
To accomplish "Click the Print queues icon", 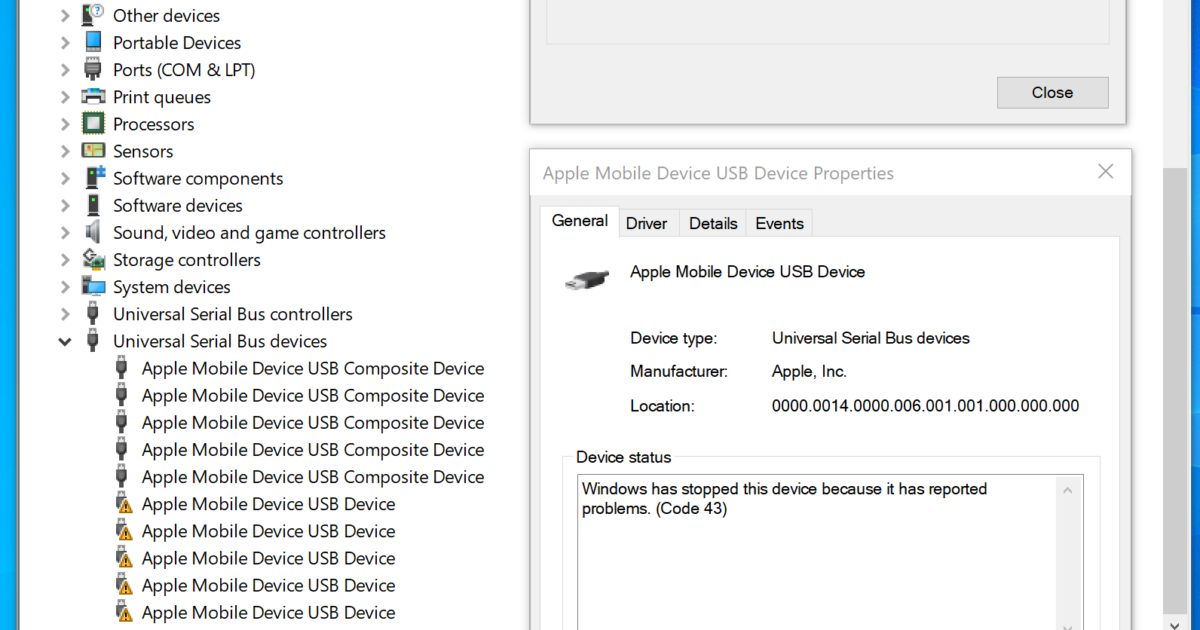I will (x=92, y=96).
